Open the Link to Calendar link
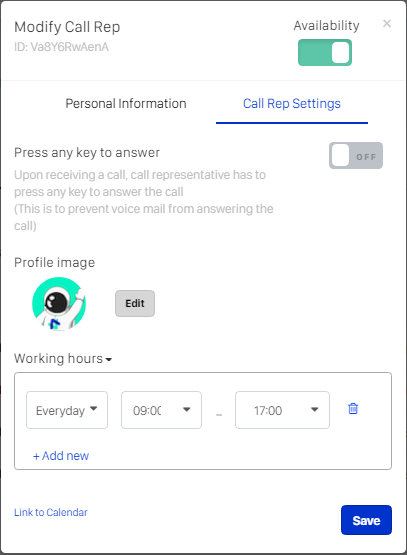The image size is (407, 555). 51,512
